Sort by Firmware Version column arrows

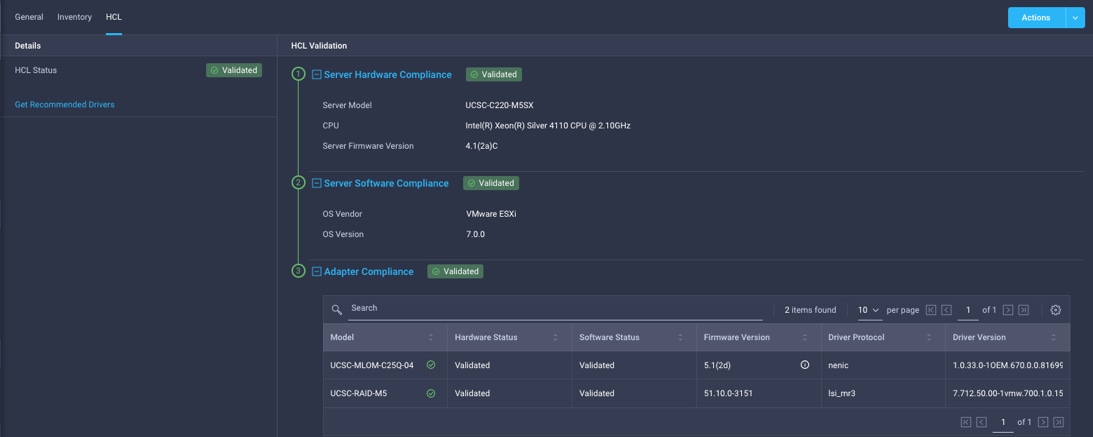tap(804, 337)
